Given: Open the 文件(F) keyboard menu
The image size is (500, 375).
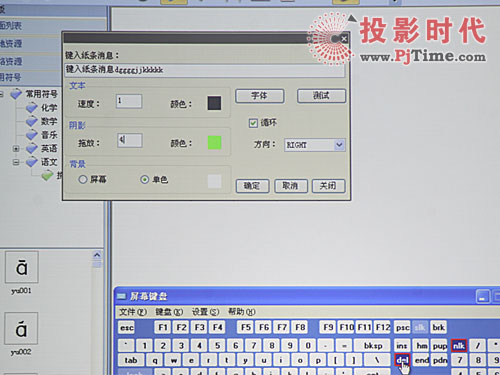Looking at the screenshot, I should coord(133,312).
